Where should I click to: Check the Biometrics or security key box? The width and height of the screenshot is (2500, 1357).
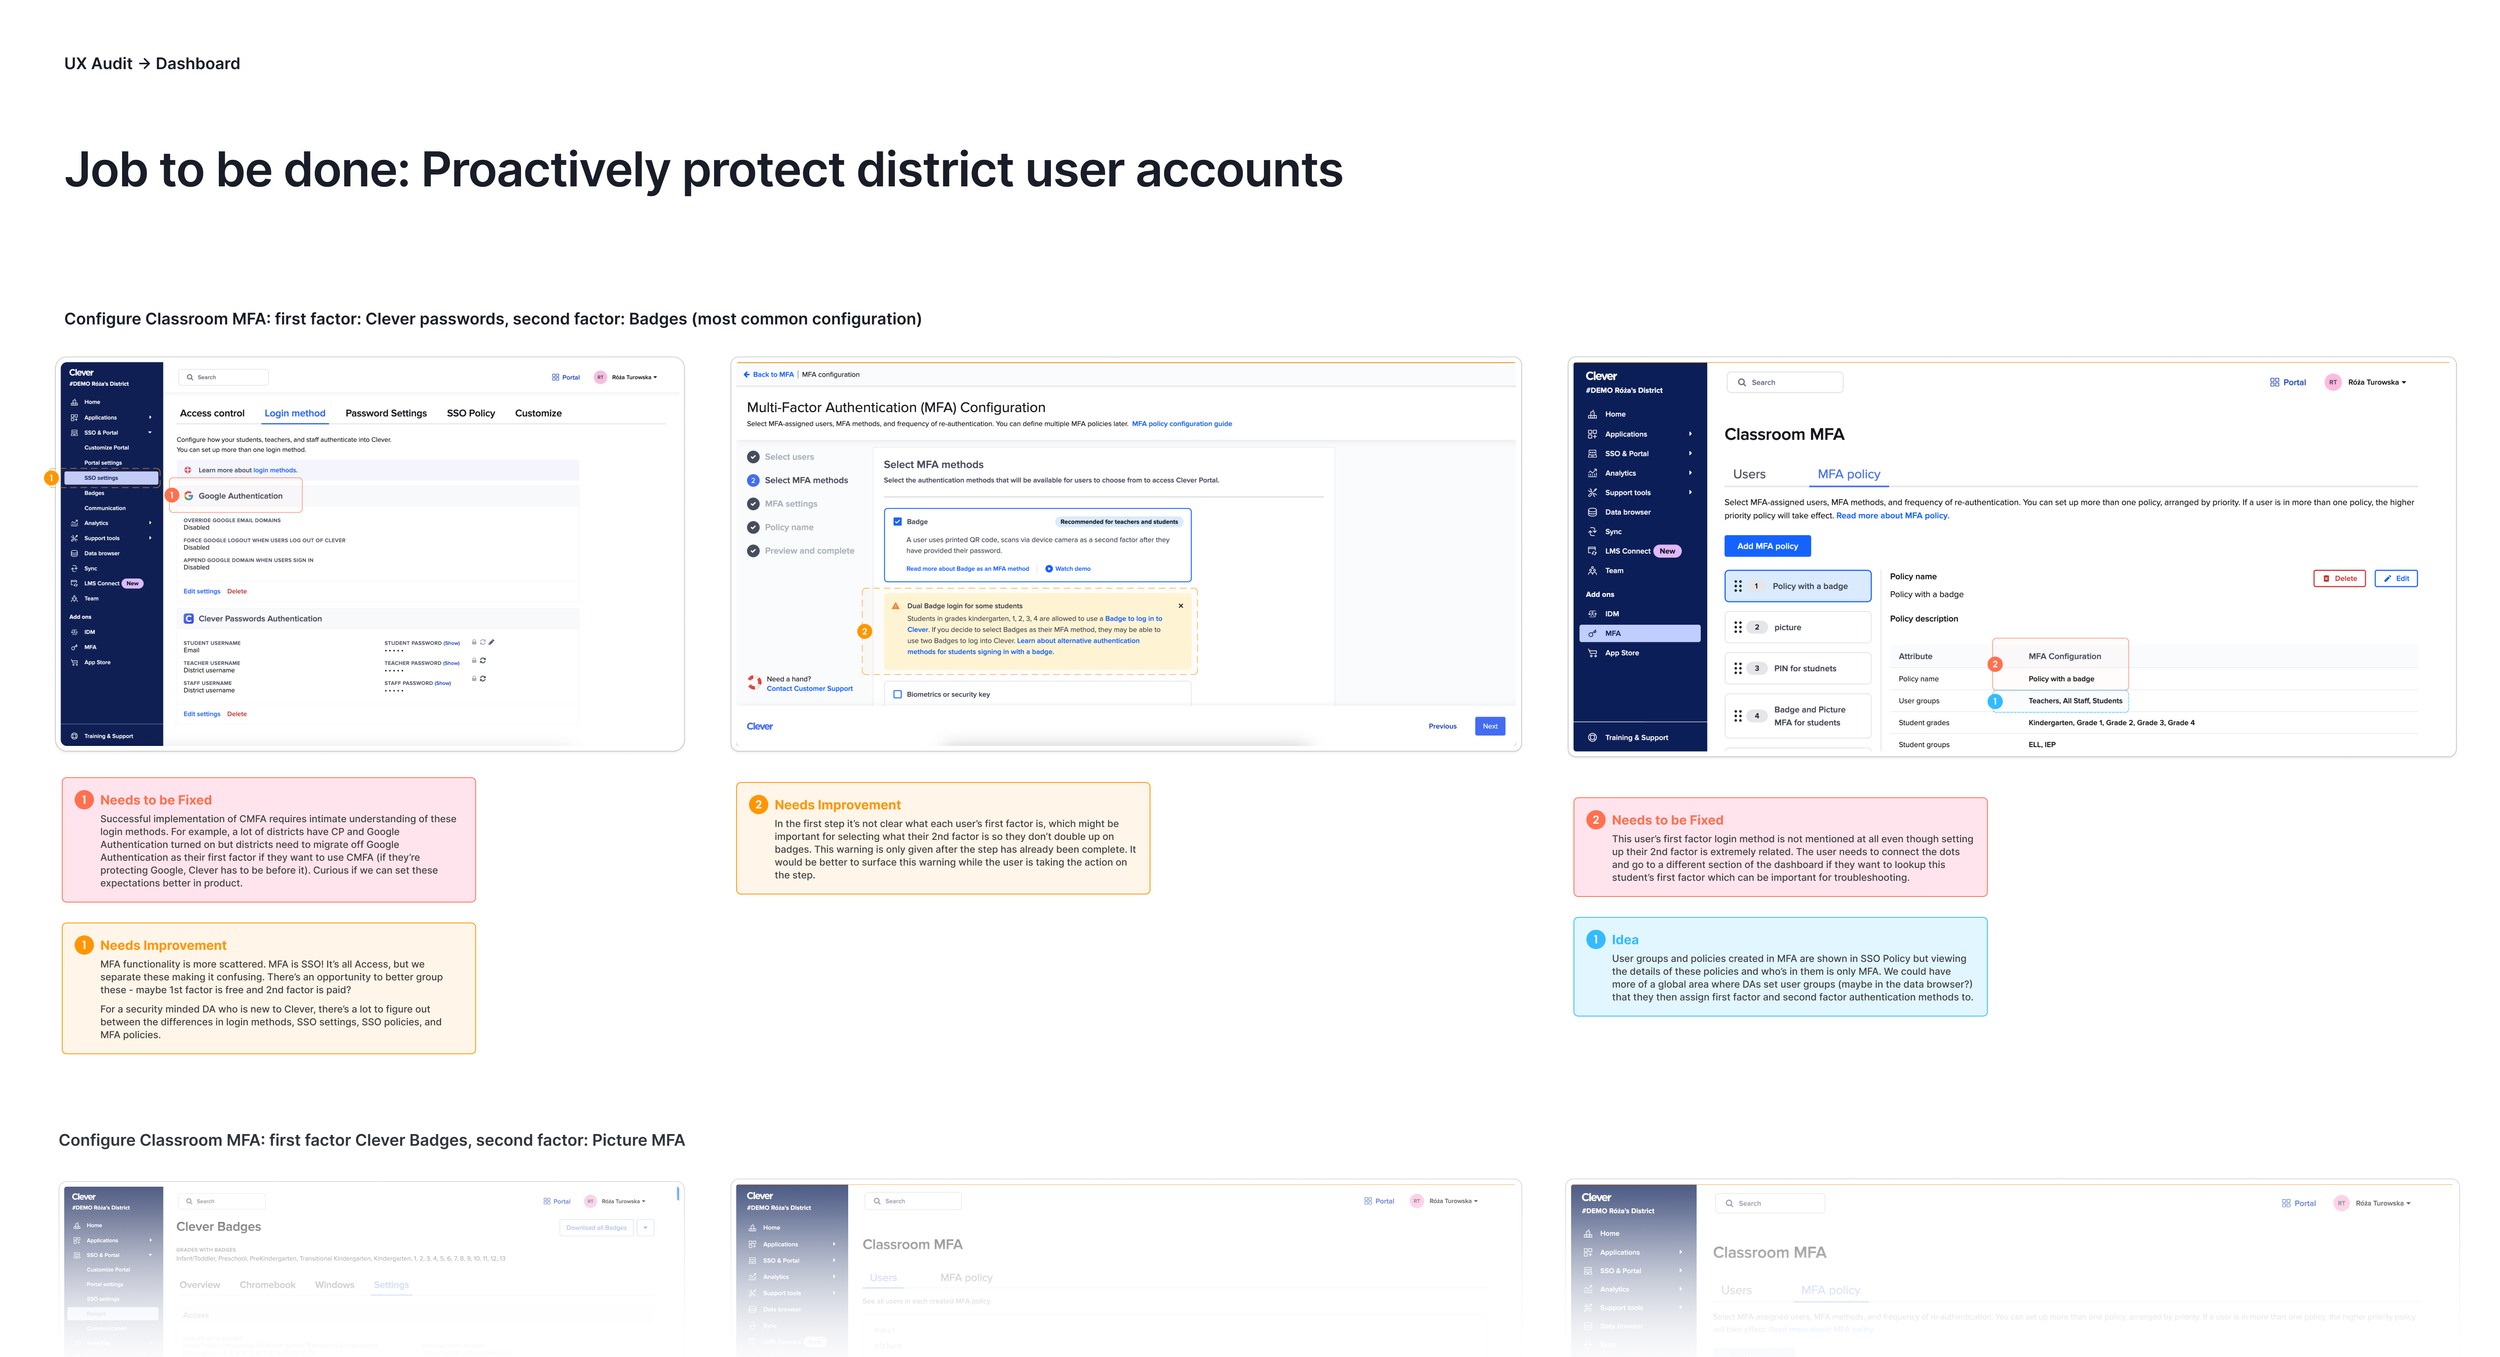tap(898, 694)
